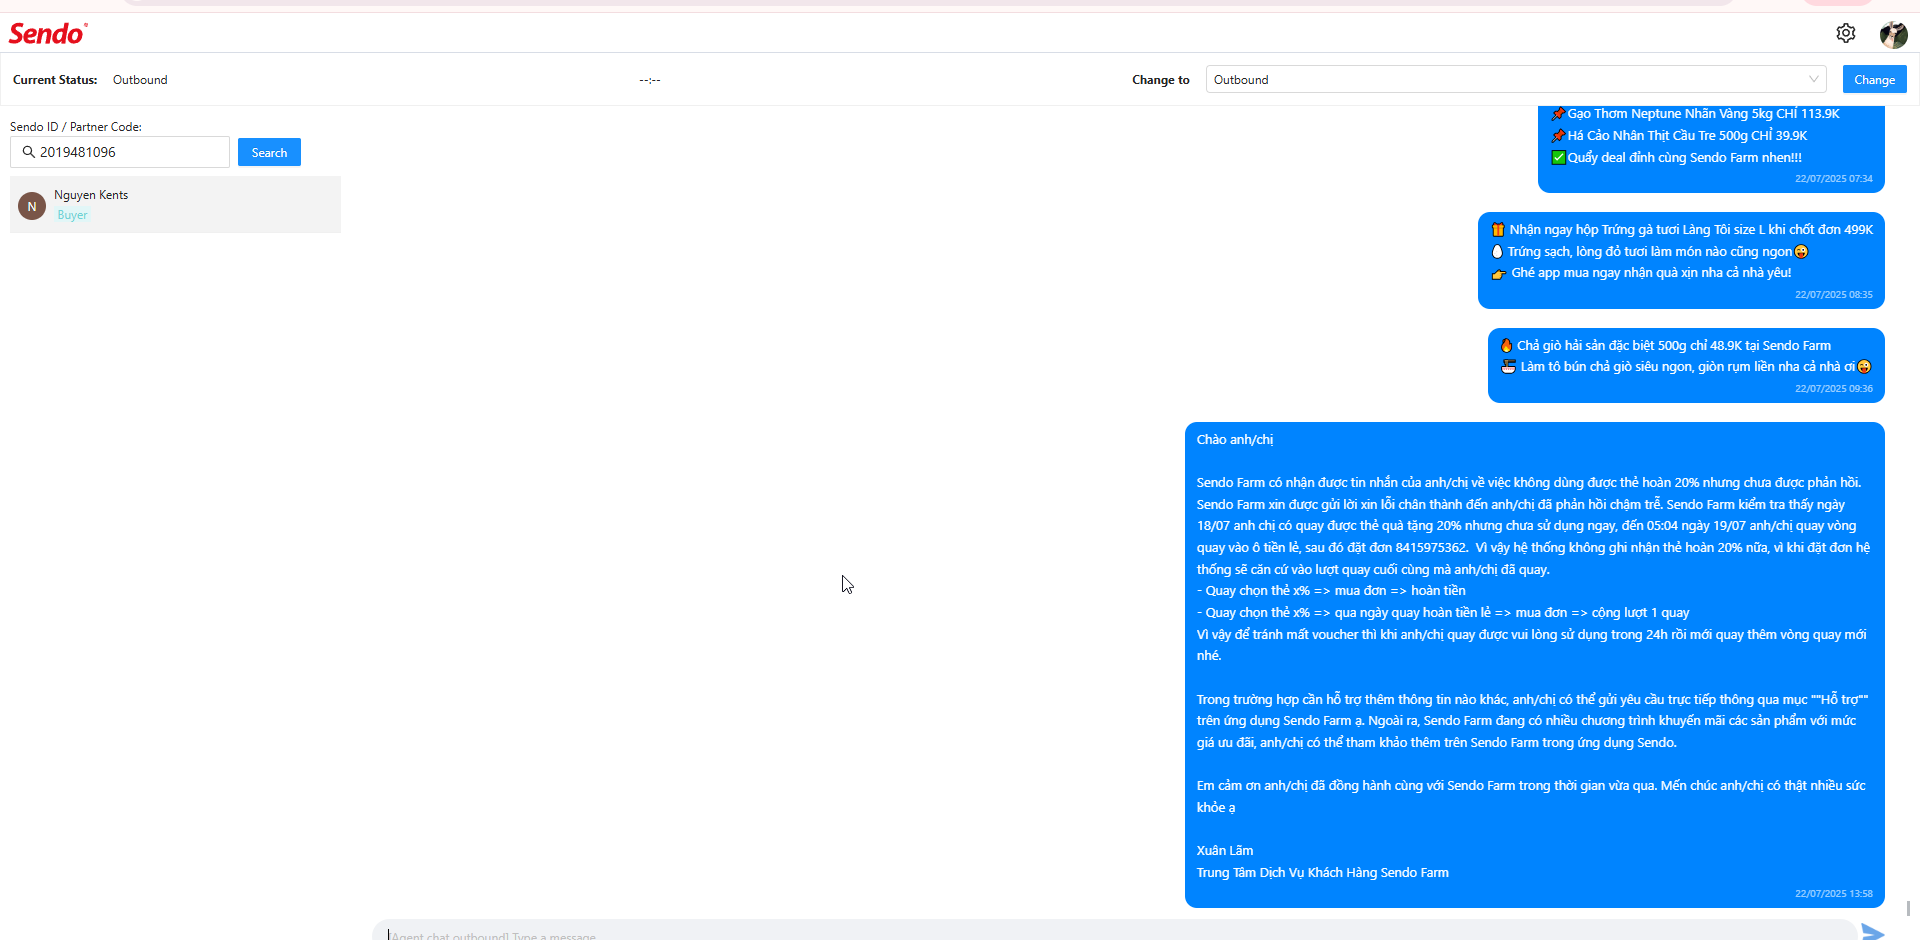Click the Gạo Thơm Neptune message line
Viewport: 1920px width, 940px height.
(1695, 114)
